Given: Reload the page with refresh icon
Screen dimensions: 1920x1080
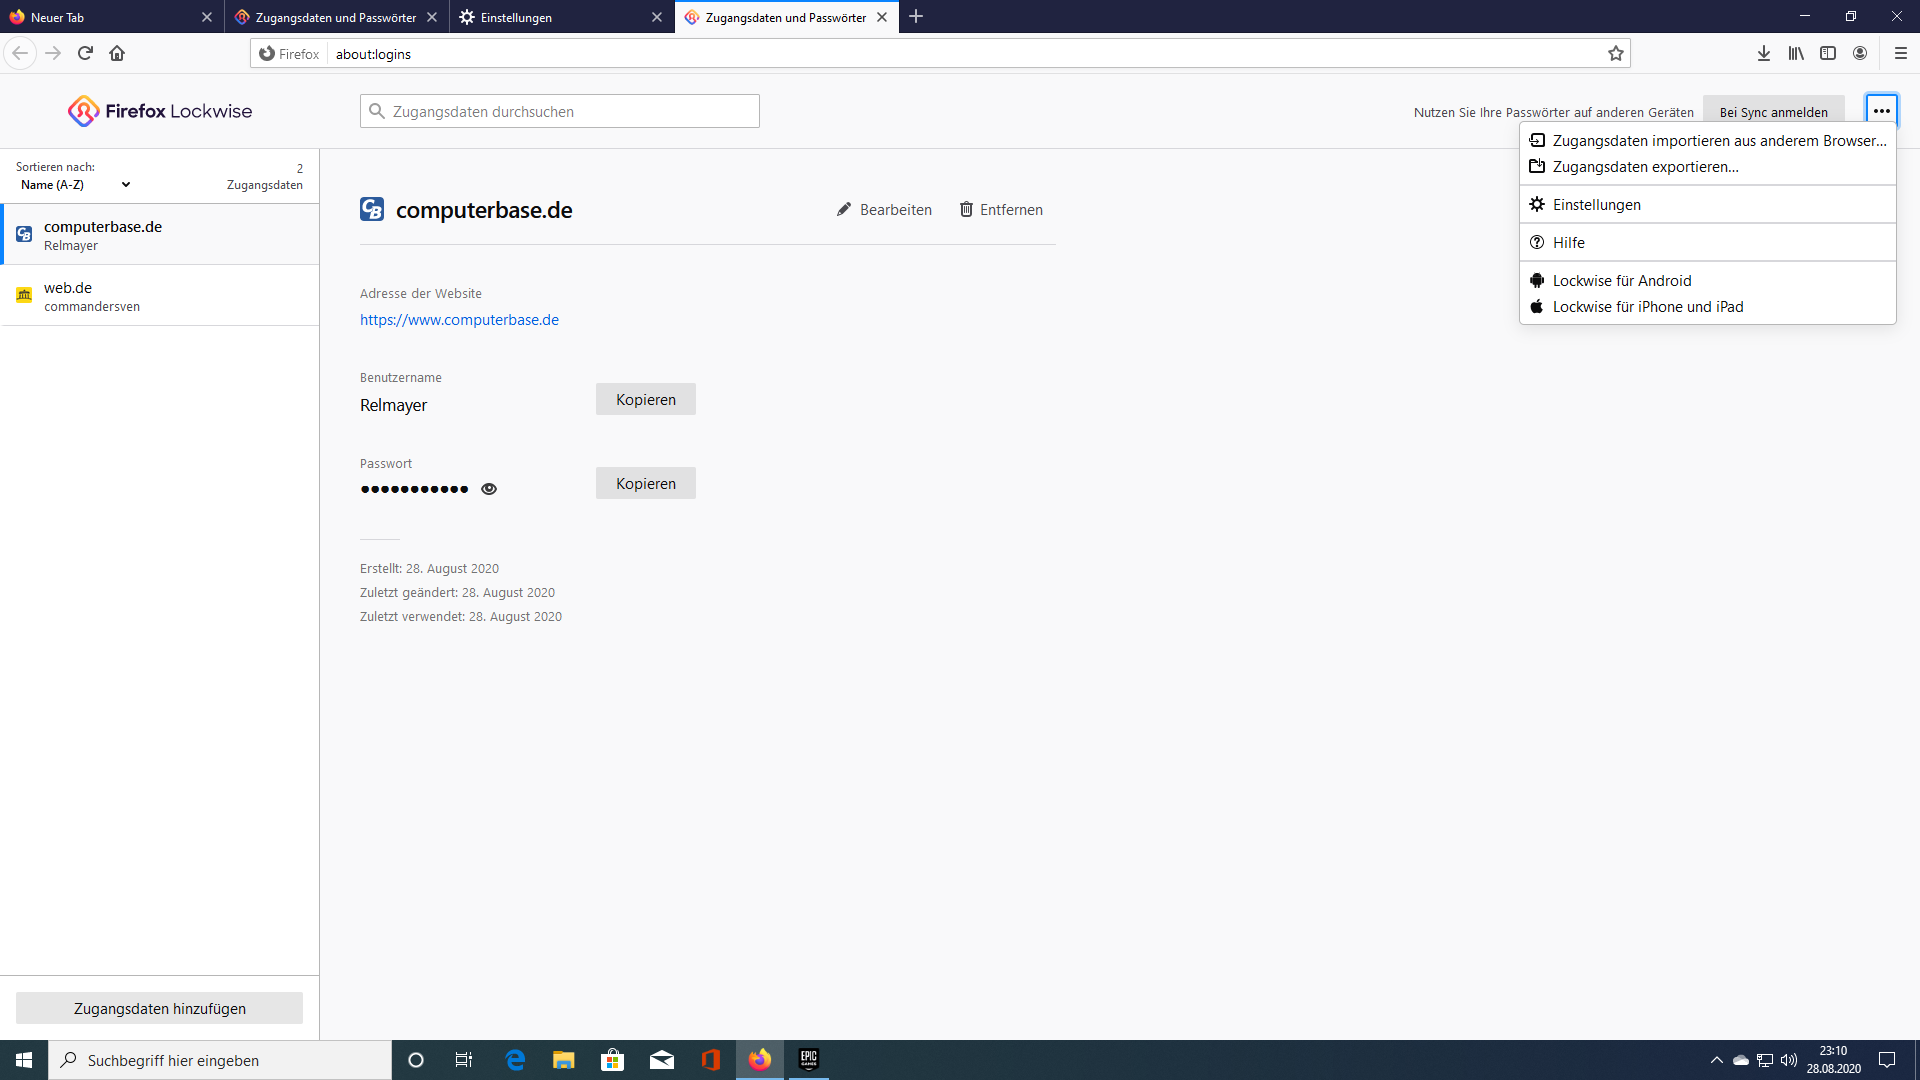Looking at the screenshot, I should pos(85,54).
